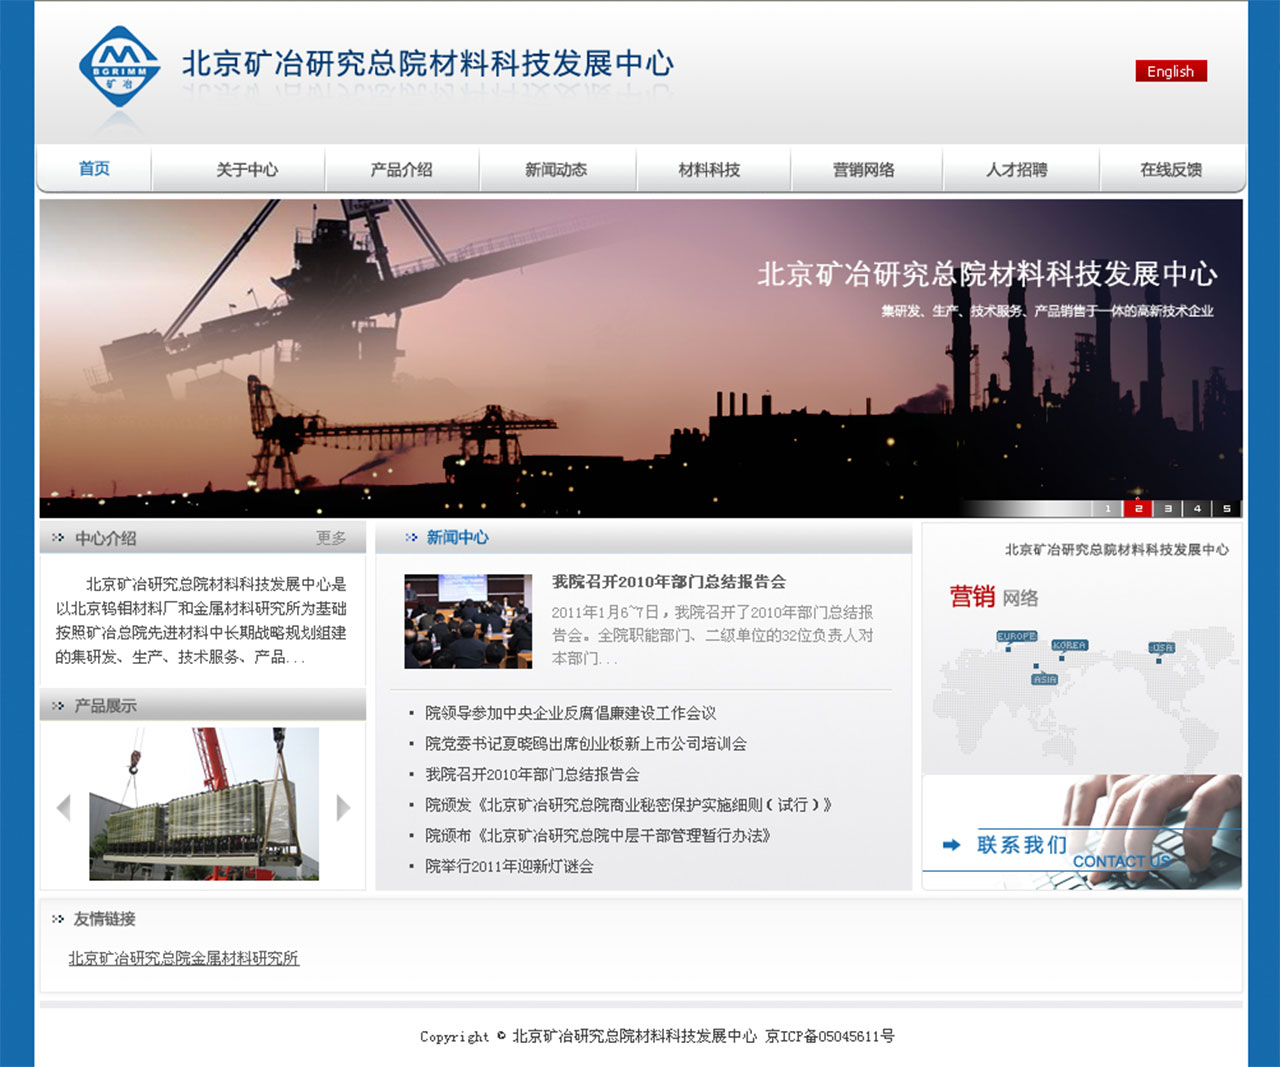This screenshot has width=1280, height=1067.
Task: Open headline 我院召开2010年部门总结报告会
Action: pyautogui.click(x=669, y=582)
